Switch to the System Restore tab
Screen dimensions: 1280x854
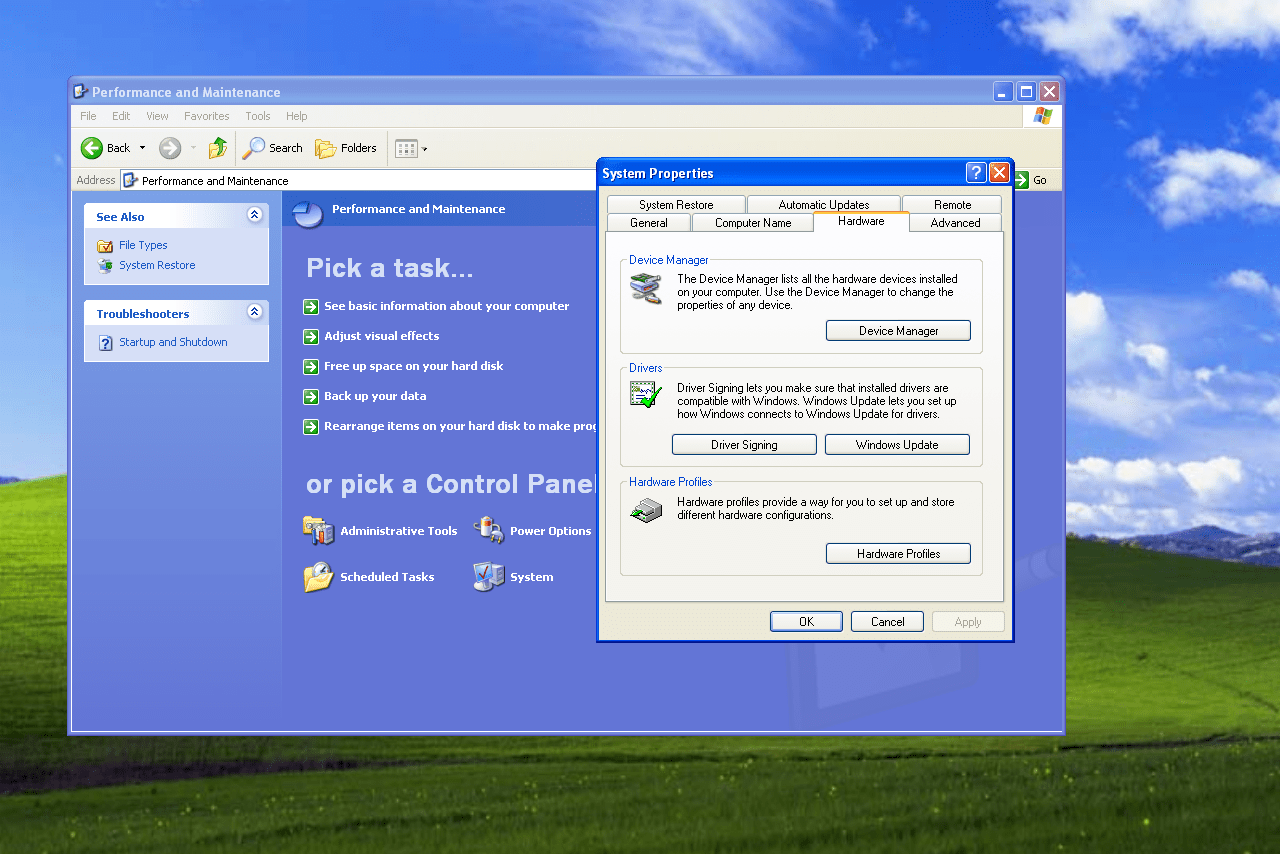(676, 204)
